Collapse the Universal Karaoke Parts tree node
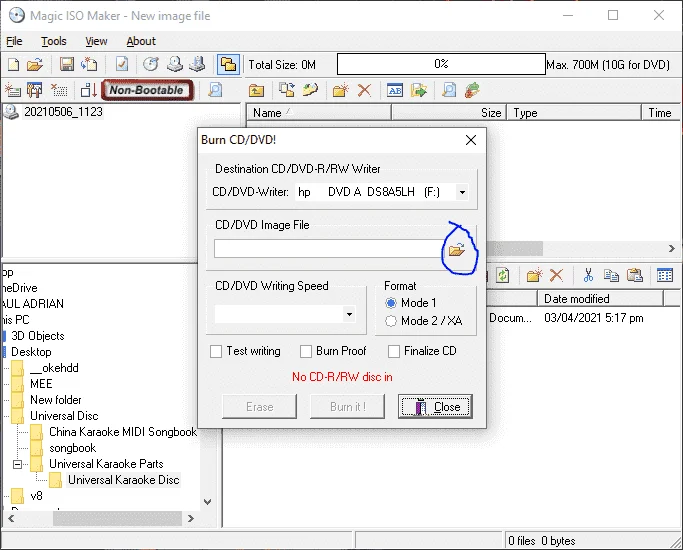This screenshot has height=550, width=683. (17, 464)
